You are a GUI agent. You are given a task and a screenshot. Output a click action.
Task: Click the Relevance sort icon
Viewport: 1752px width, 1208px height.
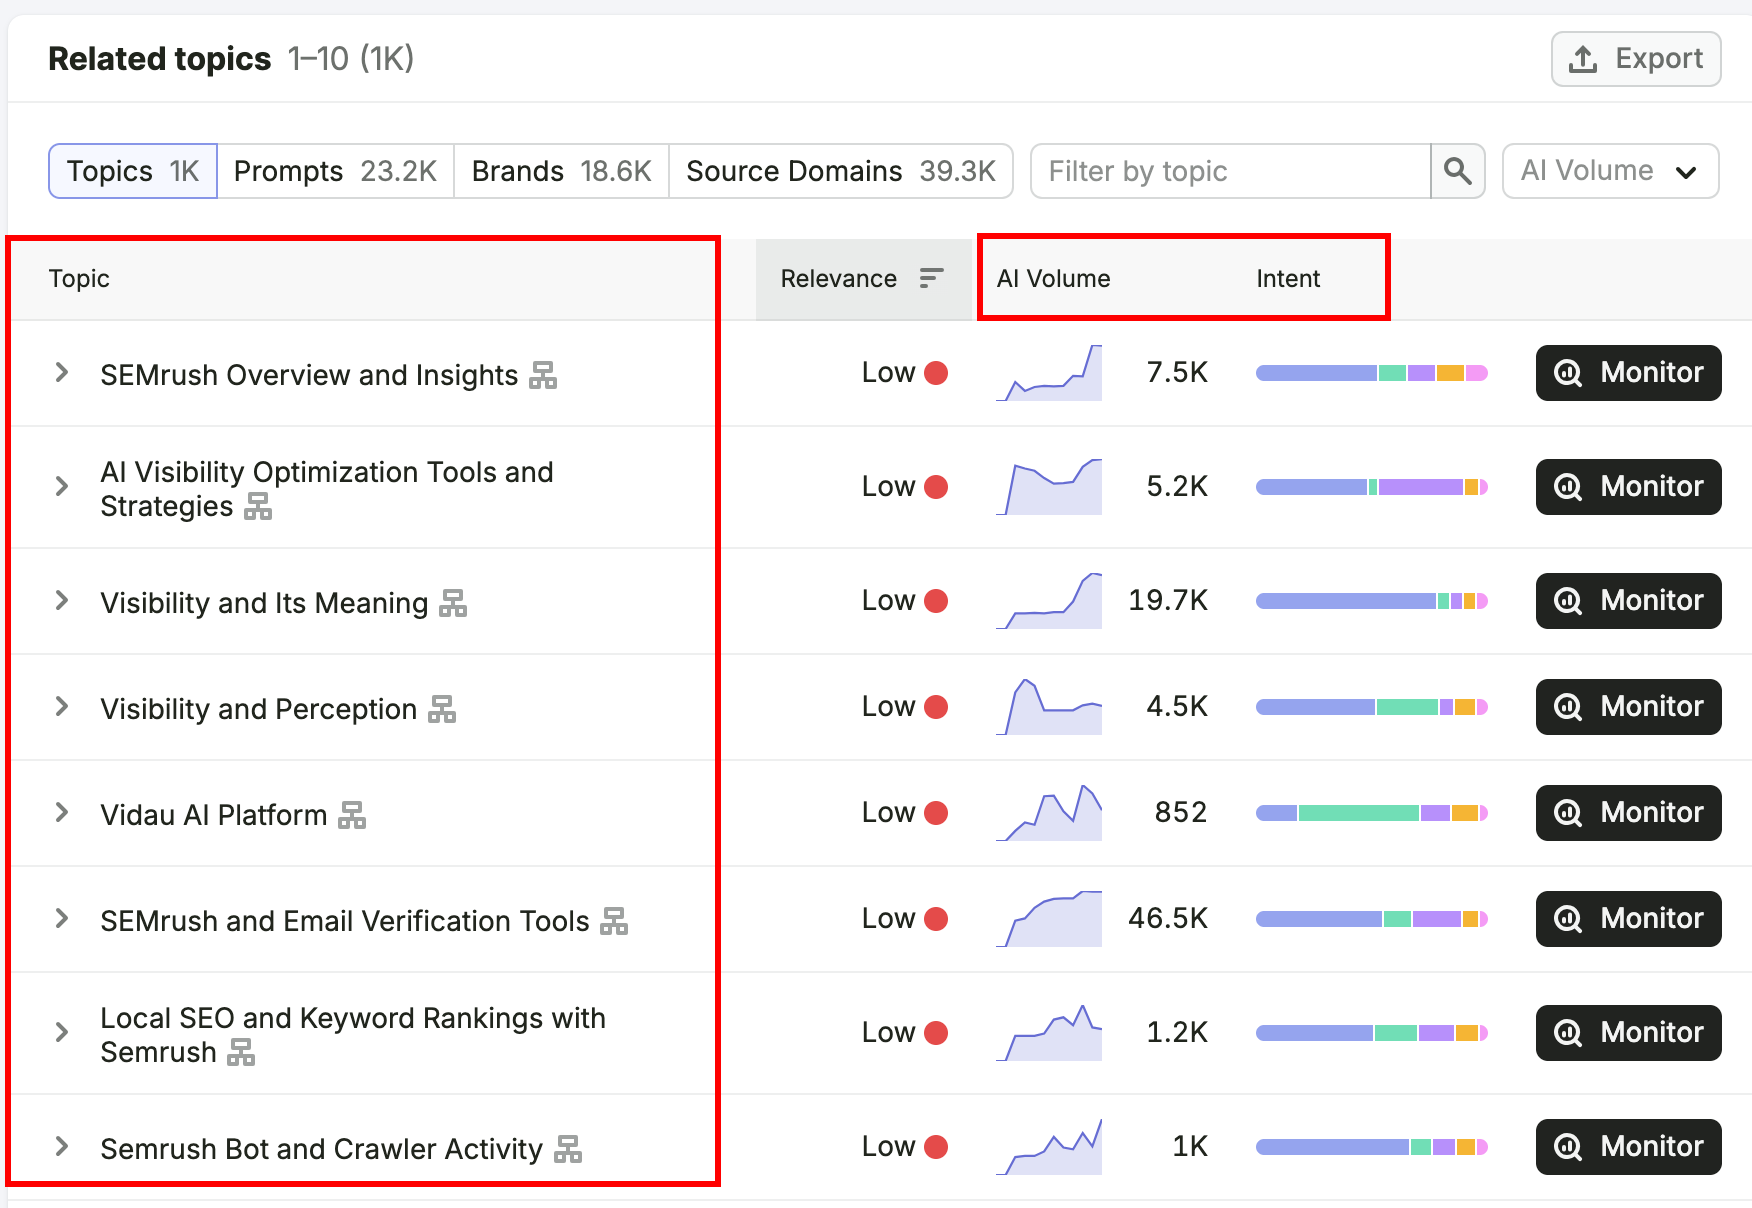(931, 278)
